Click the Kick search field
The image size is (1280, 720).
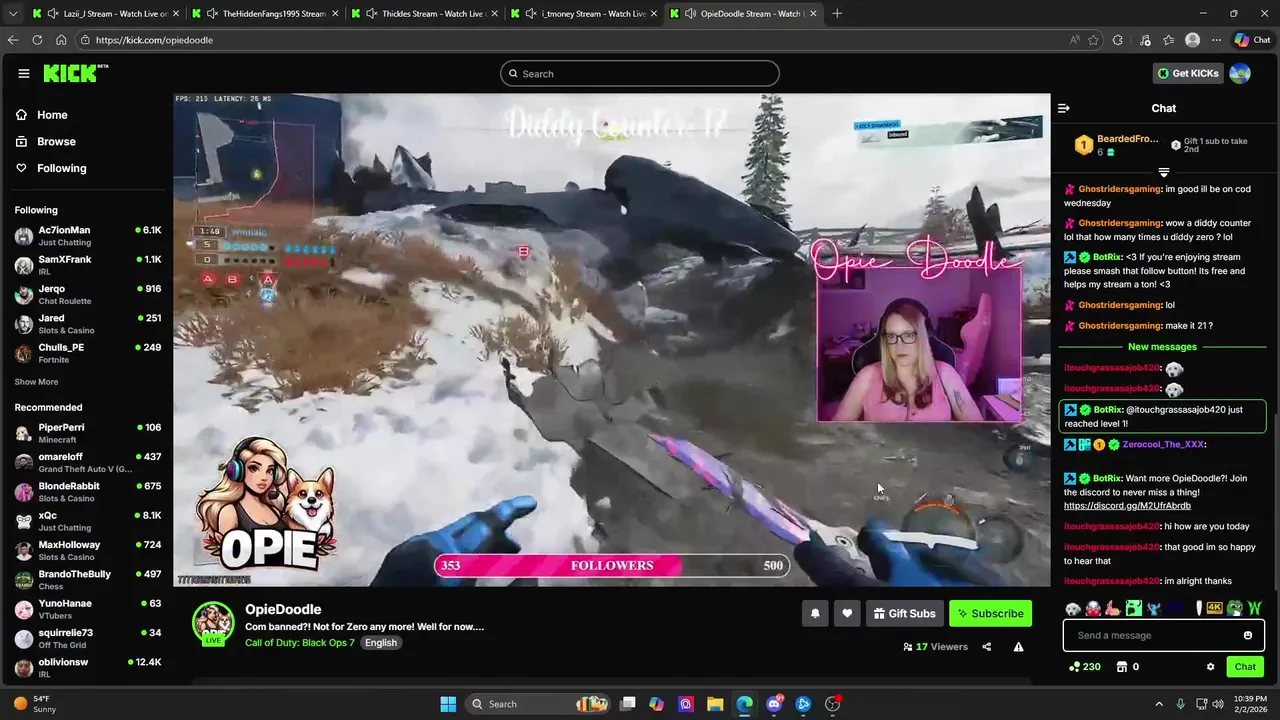tap(640, 73)
